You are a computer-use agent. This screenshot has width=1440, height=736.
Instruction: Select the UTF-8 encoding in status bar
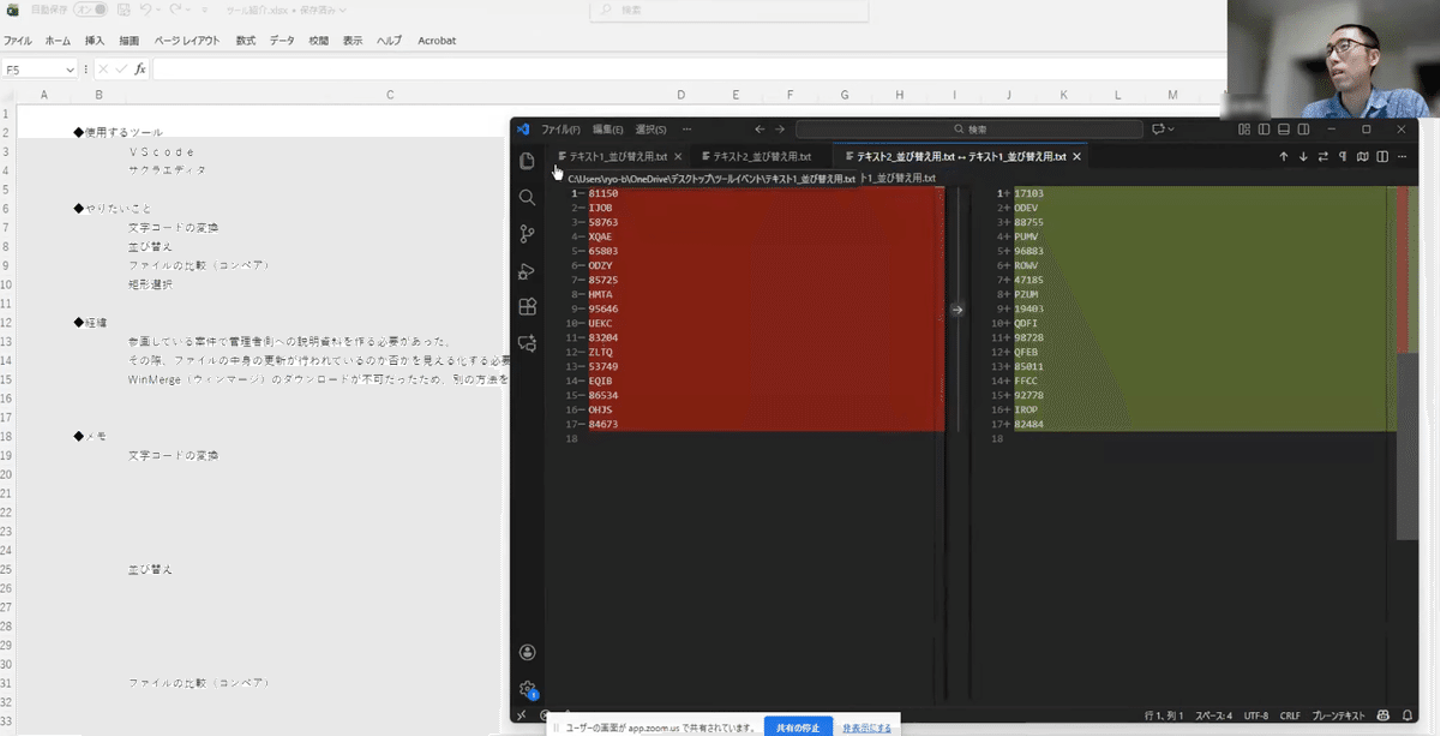pos(1256,716)
